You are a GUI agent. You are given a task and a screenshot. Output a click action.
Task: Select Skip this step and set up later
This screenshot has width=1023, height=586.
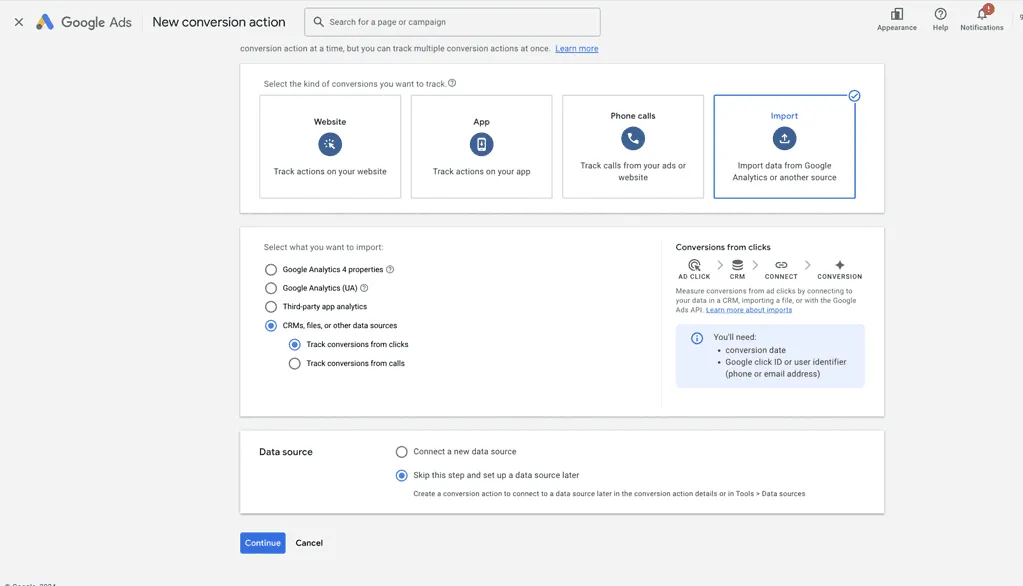pos(402,476)
